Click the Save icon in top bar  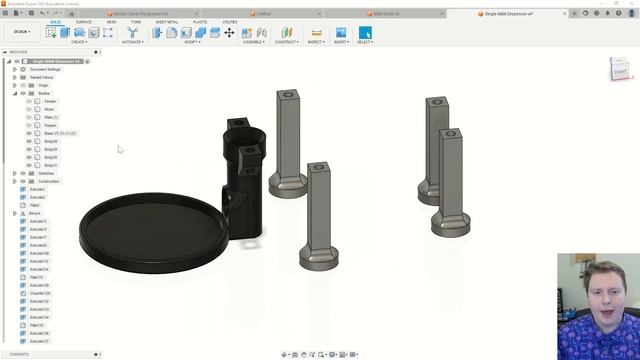(x=31, y=13)
